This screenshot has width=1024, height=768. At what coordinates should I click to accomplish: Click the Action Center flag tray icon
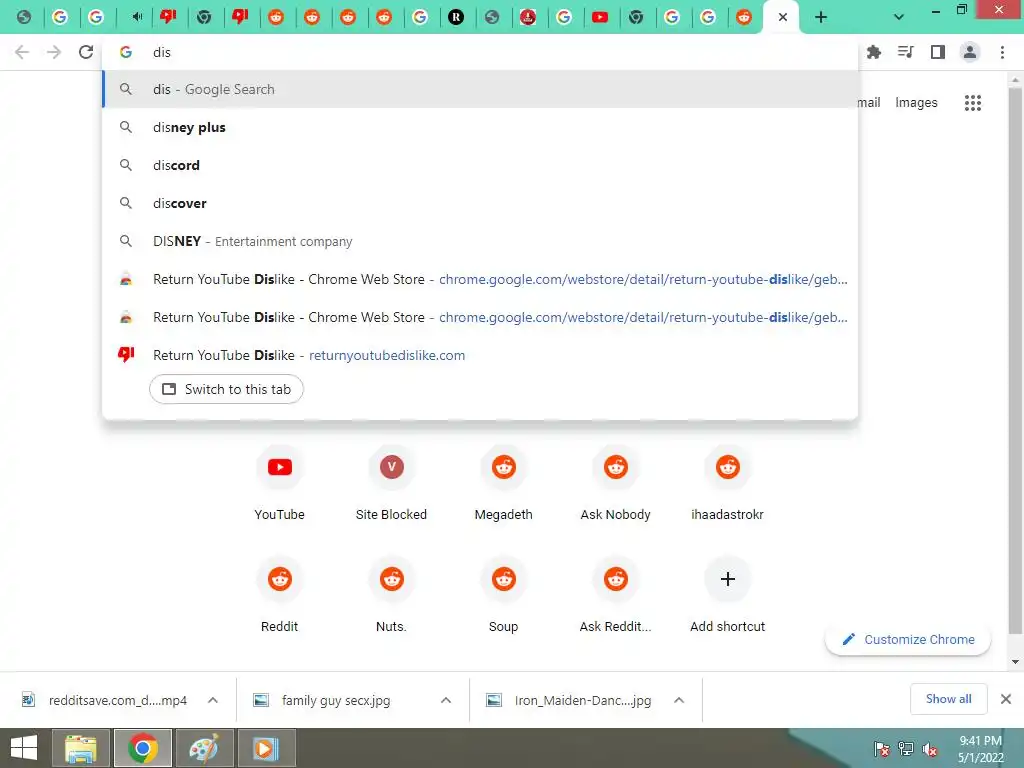[882, 749]
